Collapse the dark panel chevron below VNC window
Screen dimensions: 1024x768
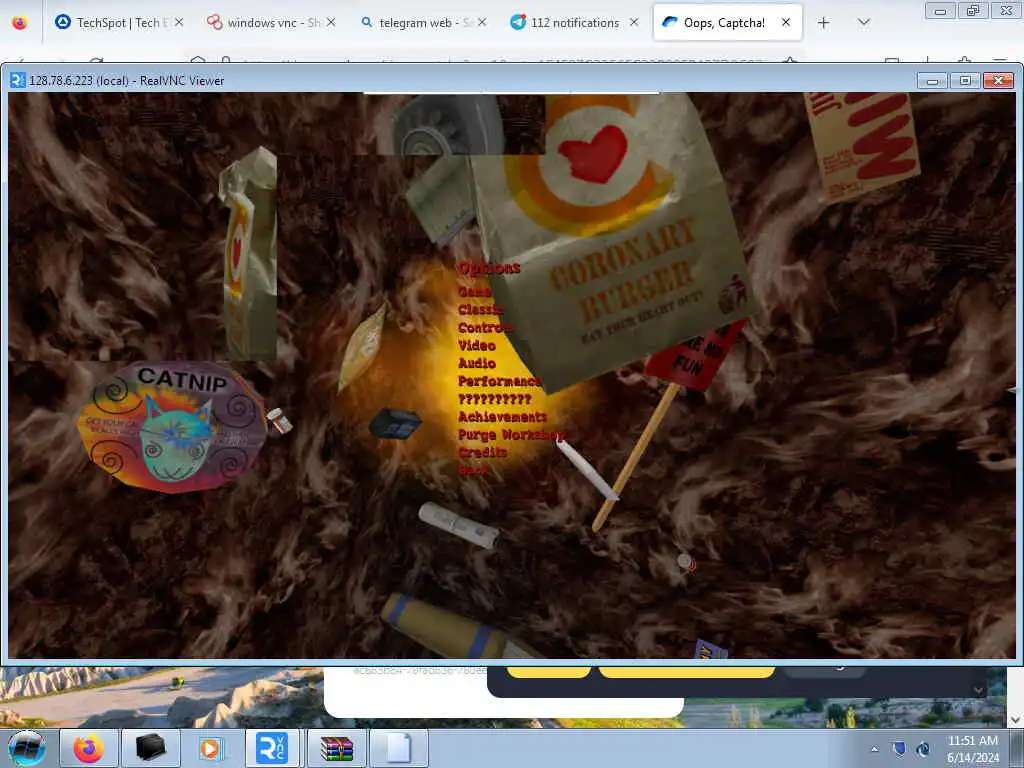(978, 690)
